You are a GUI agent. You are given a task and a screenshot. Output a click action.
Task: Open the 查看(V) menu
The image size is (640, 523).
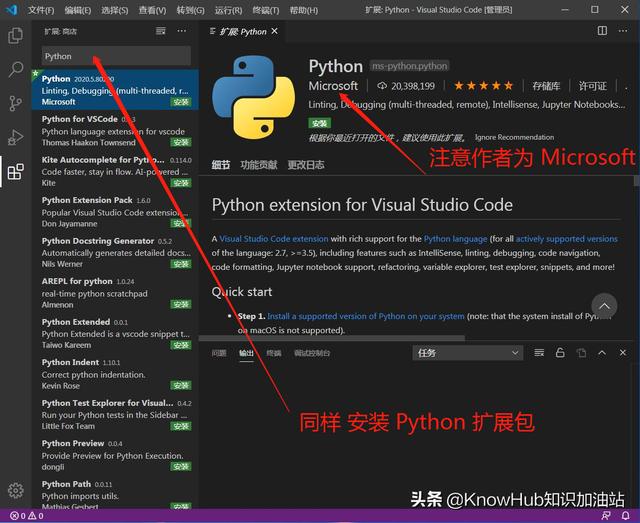[x=152, y=10]
